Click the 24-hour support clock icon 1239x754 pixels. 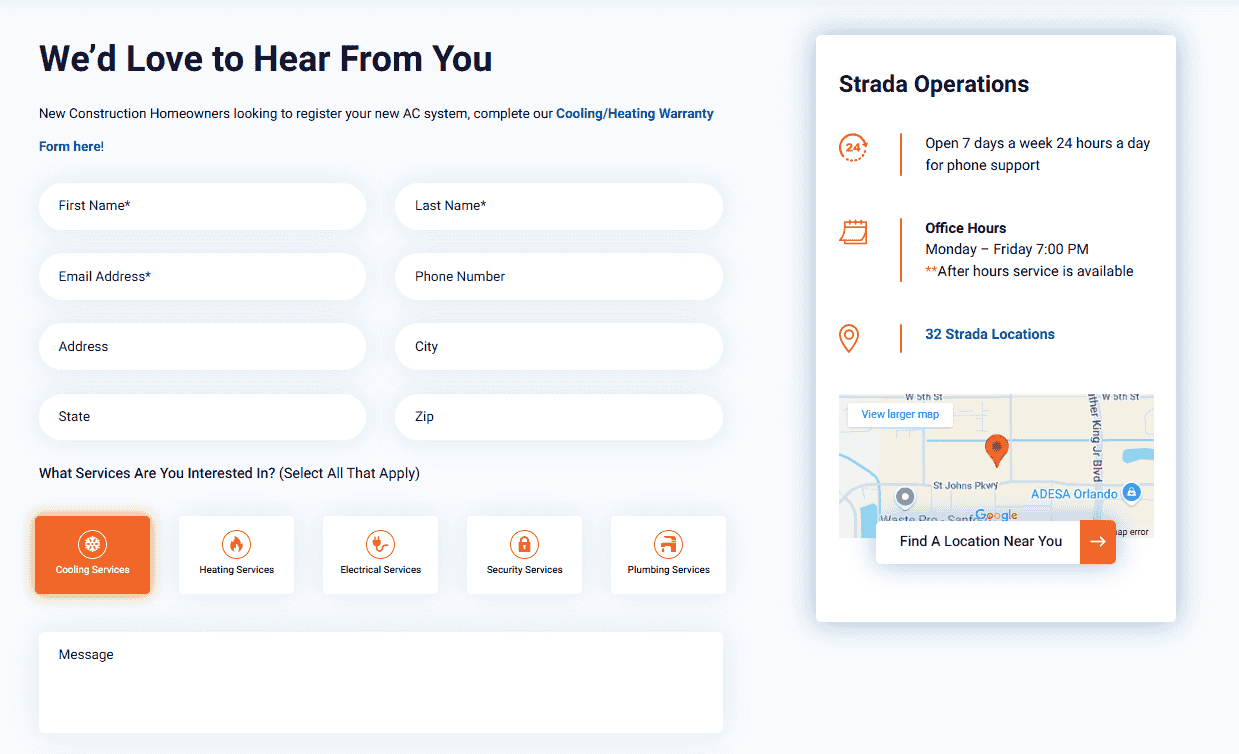[853, 147]
